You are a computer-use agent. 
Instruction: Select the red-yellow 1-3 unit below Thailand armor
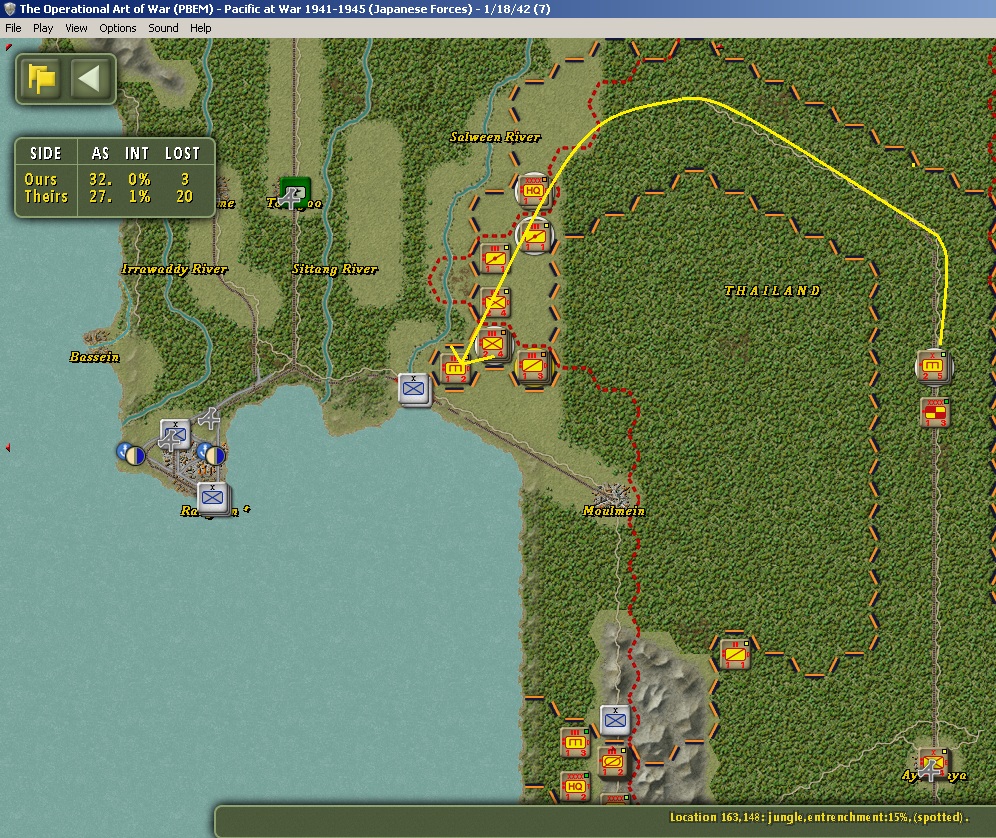click(934, 413)
